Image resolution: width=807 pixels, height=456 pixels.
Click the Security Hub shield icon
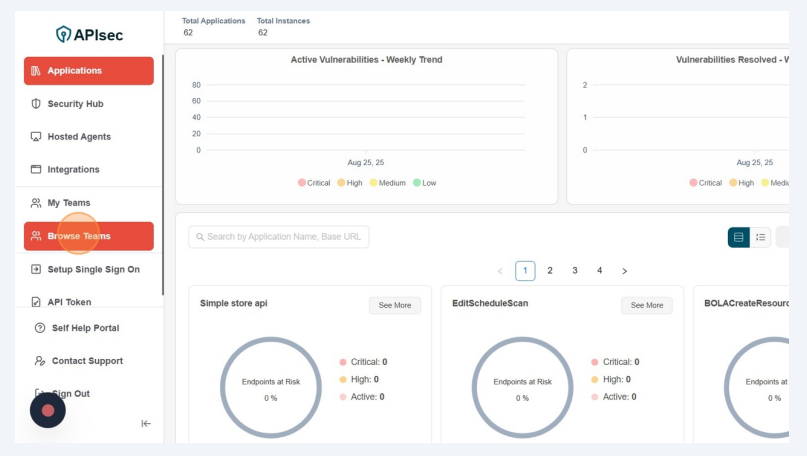[x=36, y=104]
